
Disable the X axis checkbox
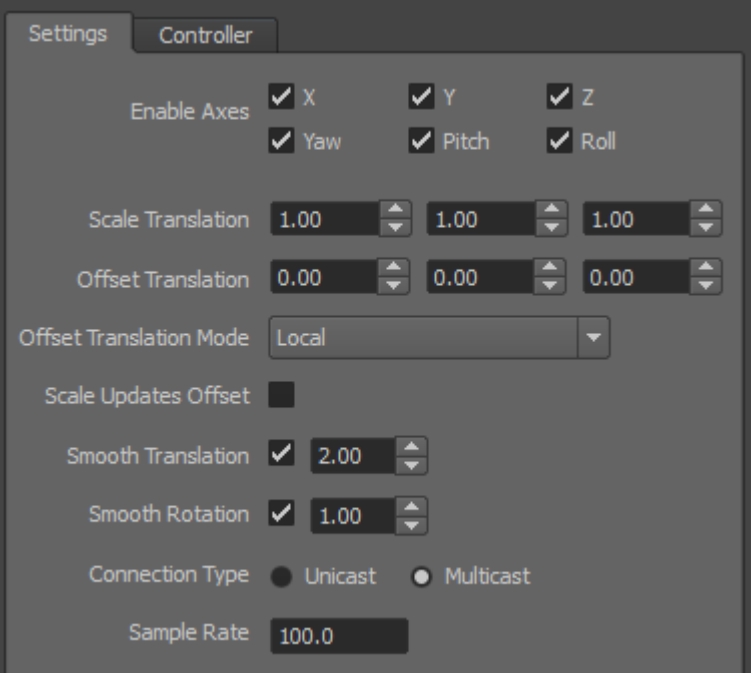(281, 98)
